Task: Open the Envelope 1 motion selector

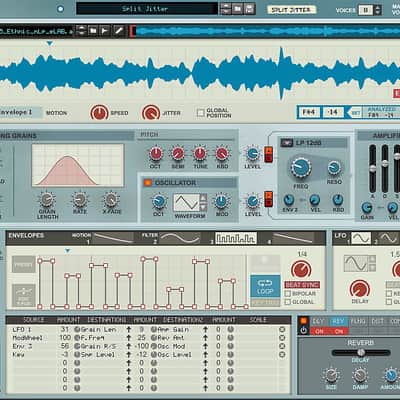Action: (x=21, y=112)
